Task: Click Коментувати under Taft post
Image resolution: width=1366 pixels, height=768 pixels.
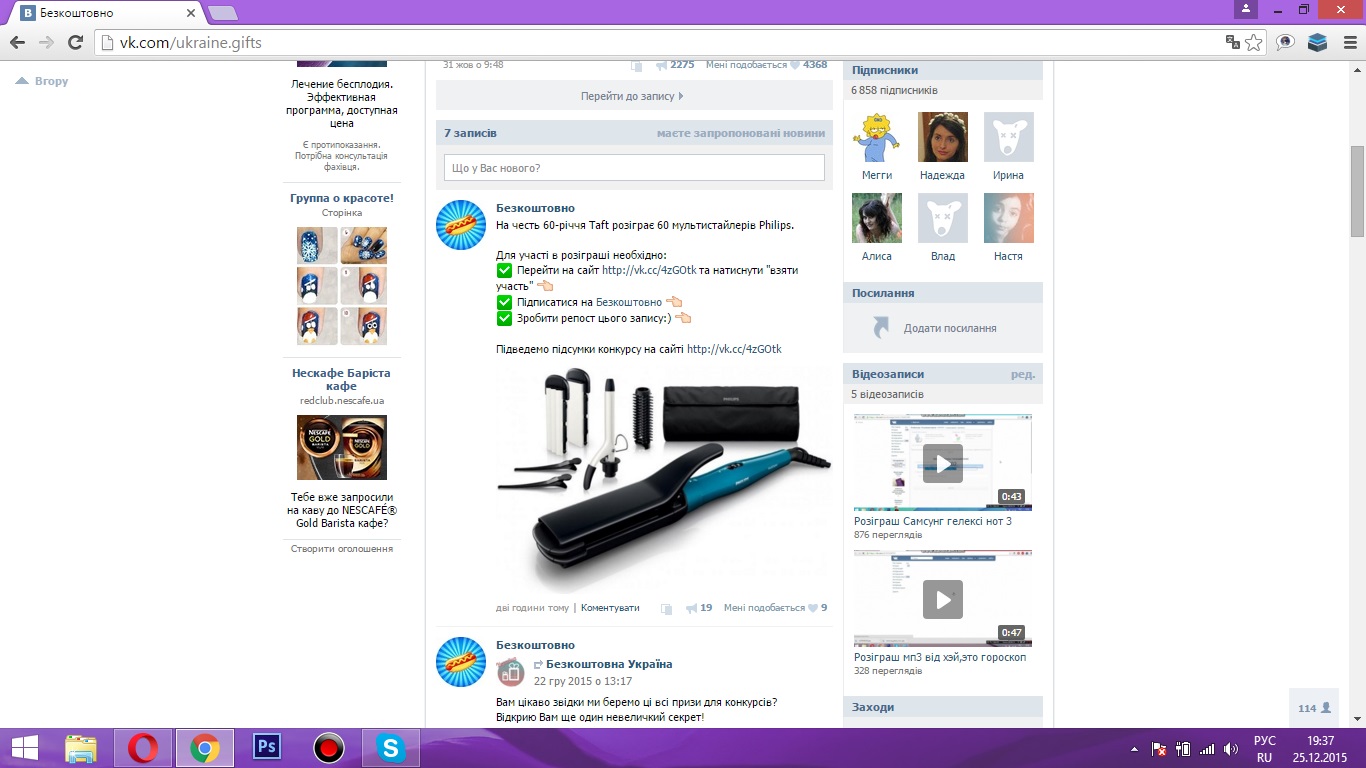Action: tap(610, 608)
